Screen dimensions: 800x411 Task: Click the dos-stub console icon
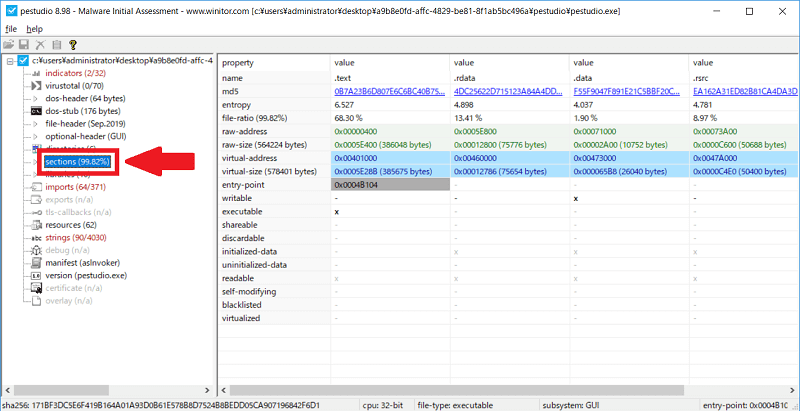click(x=36, y=111)
